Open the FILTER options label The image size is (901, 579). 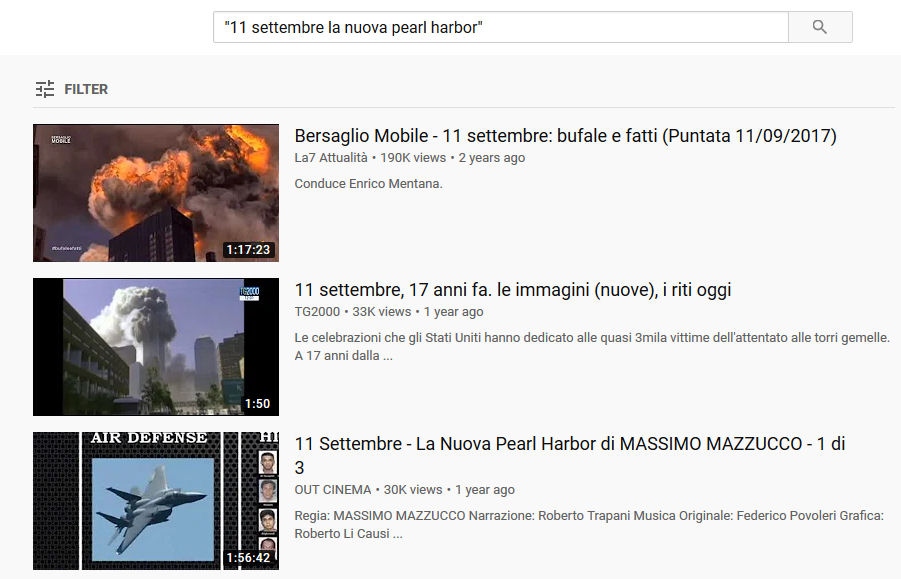[86, 89]
